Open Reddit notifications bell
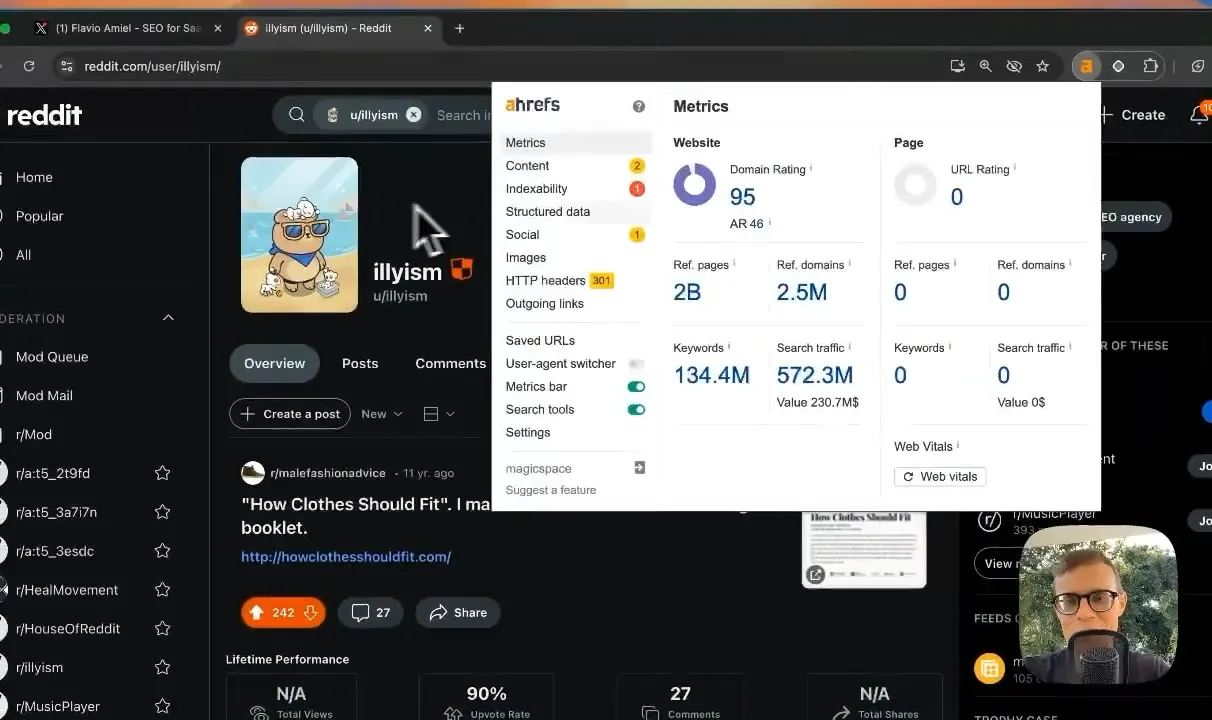The image size is (1212, 720). click(x=1198, y=115)
